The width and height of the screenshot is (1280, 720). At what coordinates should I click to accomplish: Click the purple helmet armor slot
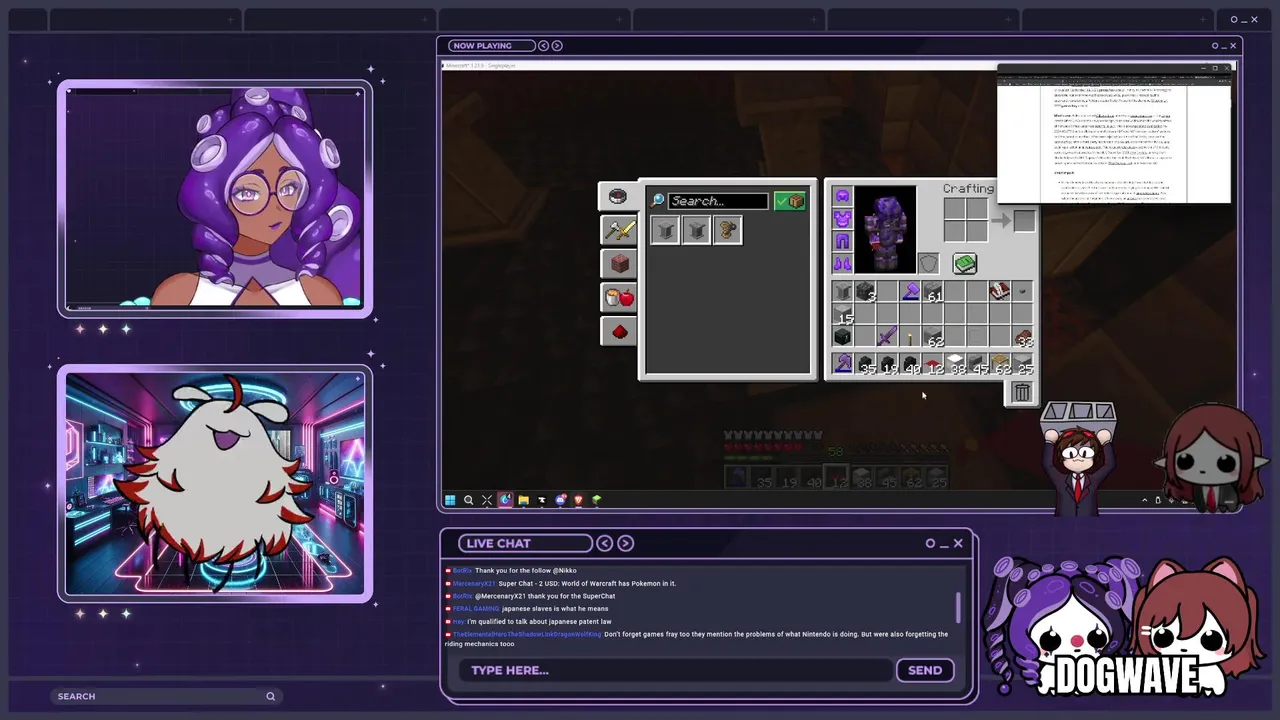coord(842,195)
